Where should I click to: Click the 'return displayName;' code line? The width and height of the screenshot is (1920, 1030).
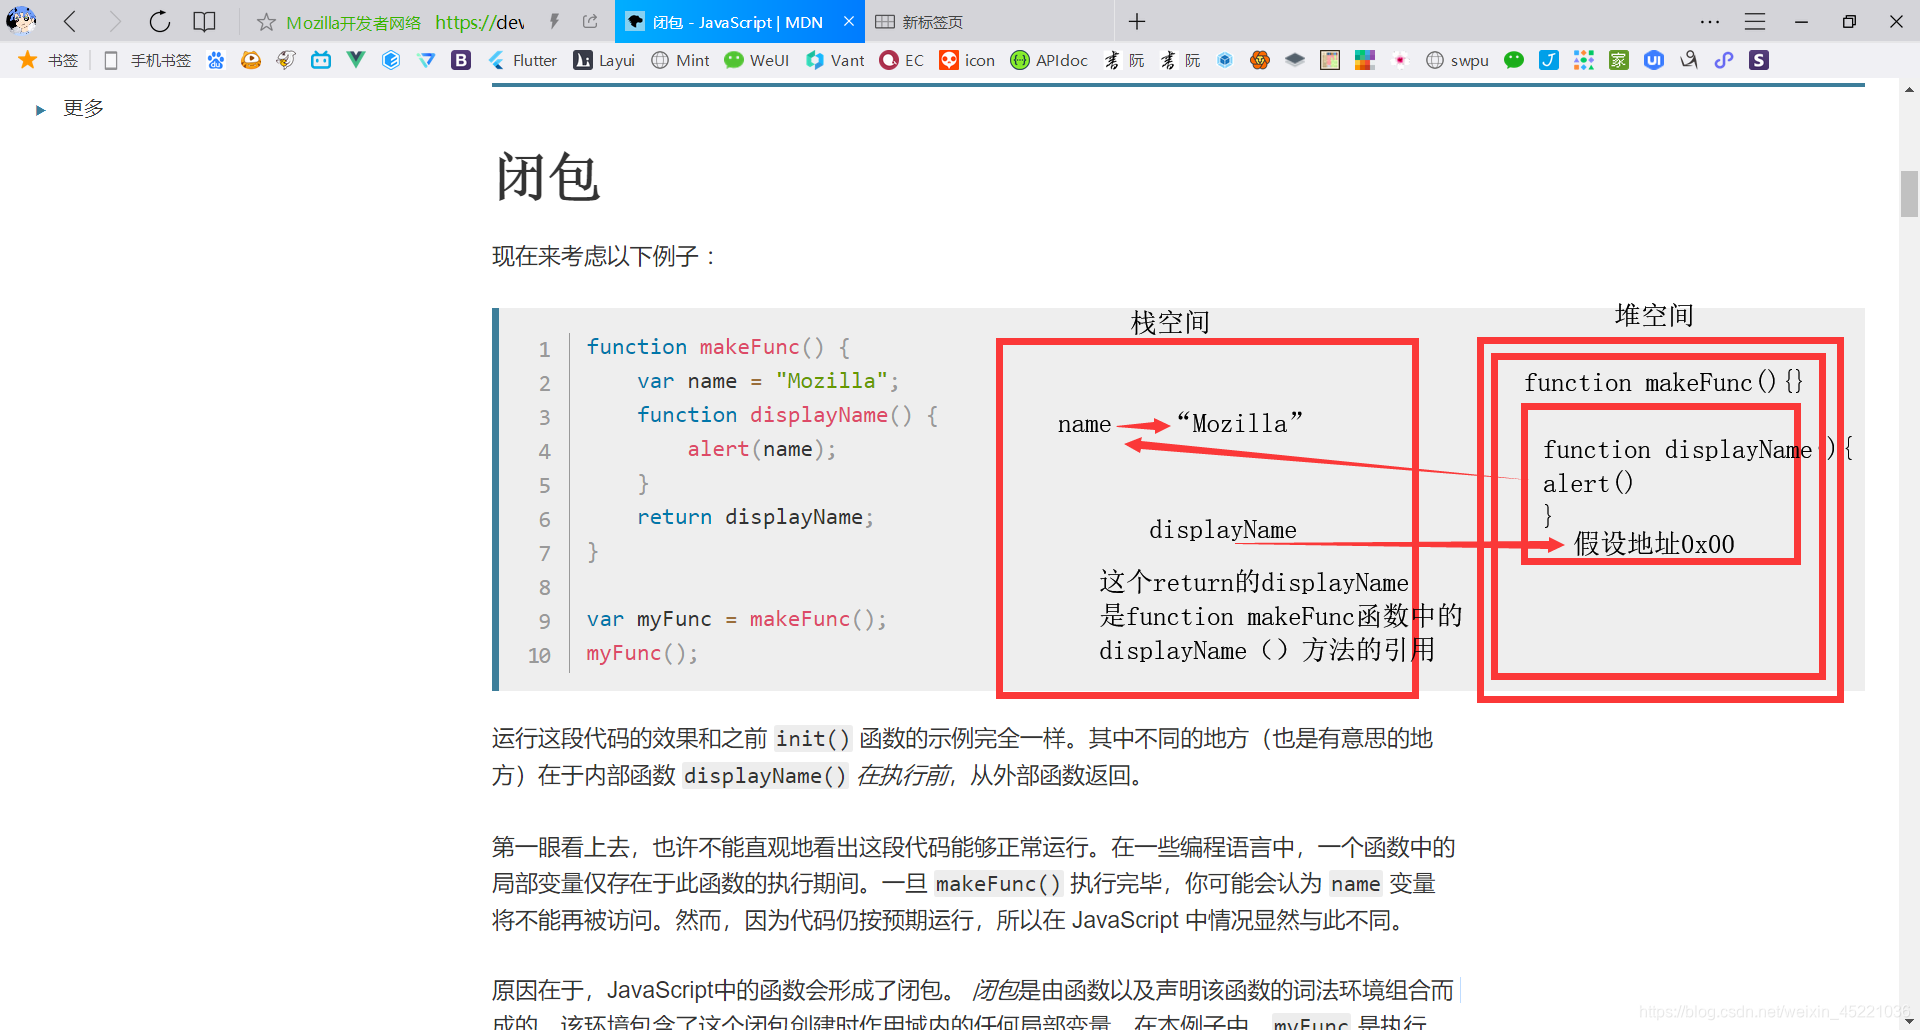coord(755,517)
